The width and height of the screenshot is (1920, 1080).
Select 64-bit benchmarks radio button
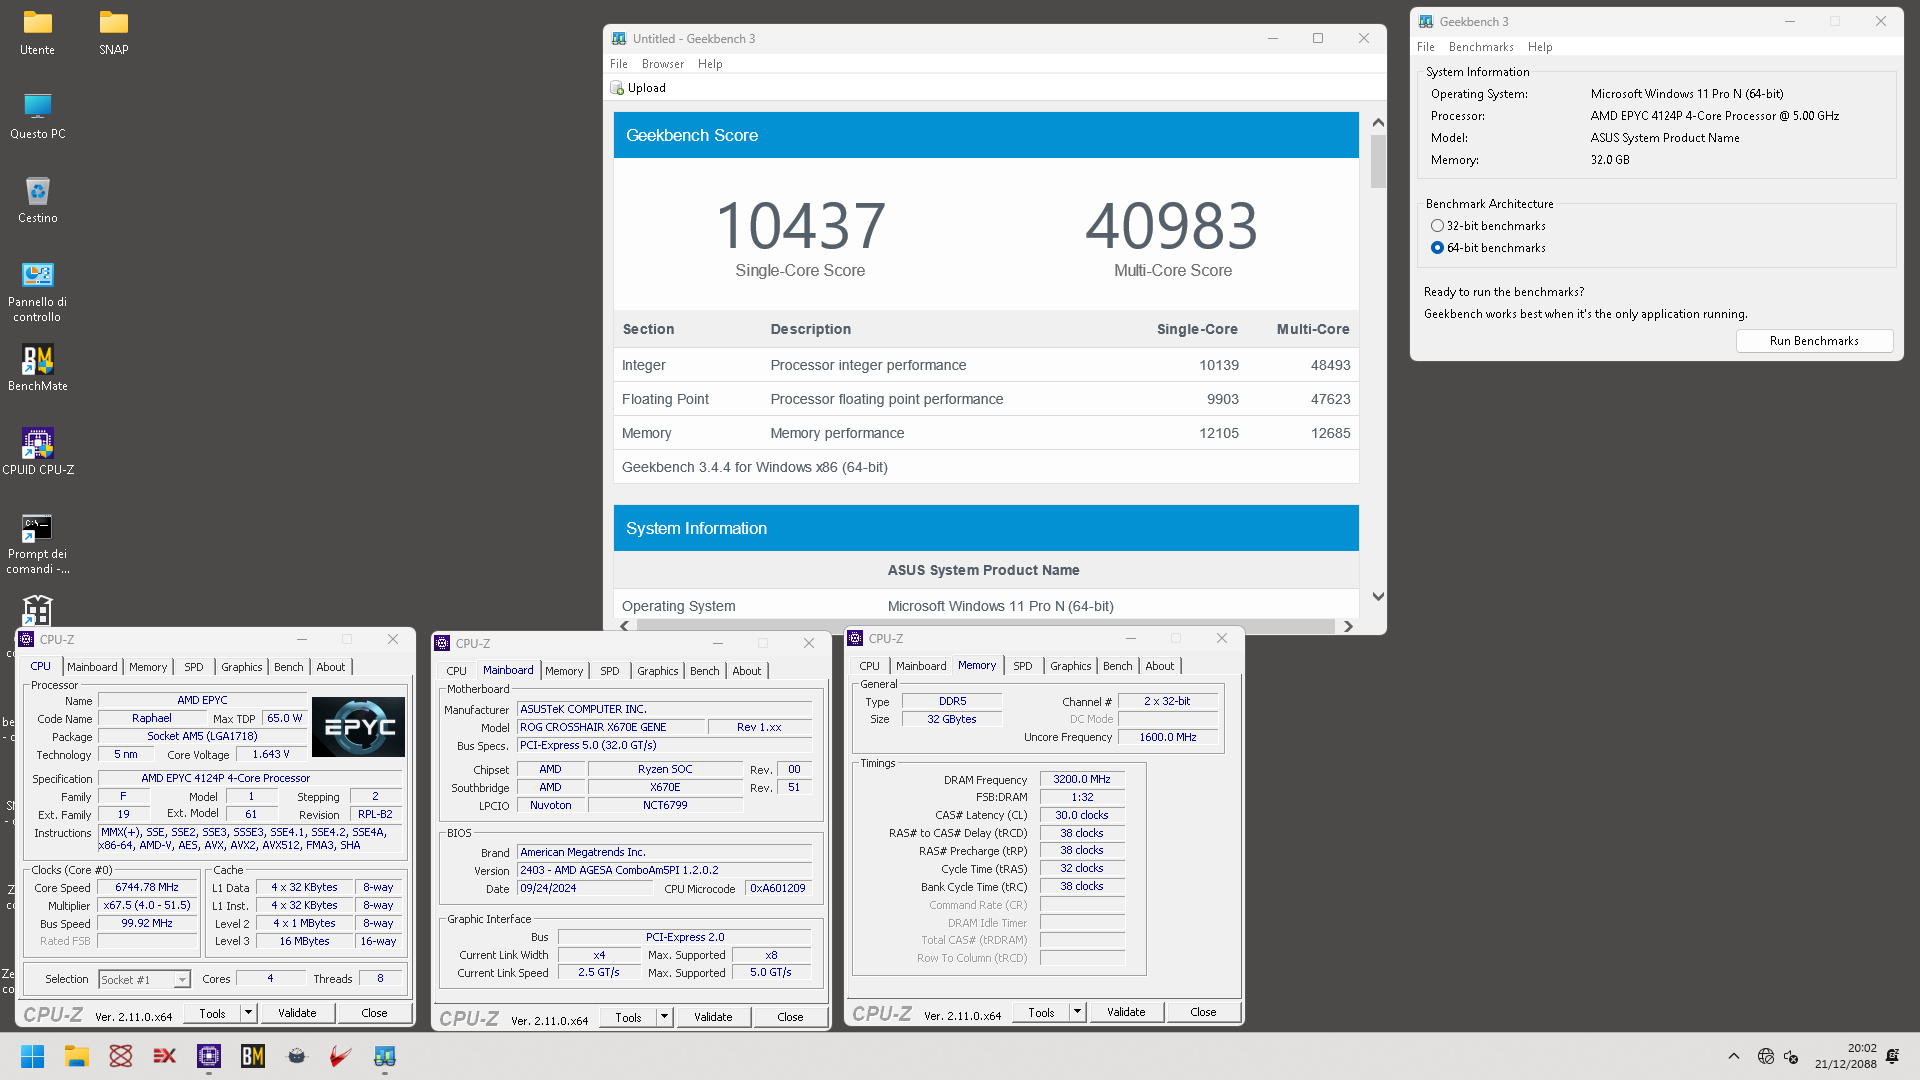[x=1437, y=248]
